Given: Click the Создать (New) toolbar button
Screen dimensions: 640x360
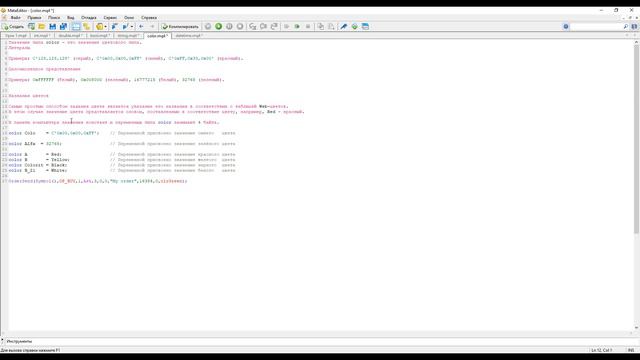Looking at the screenshot, I should pos(13,27).
